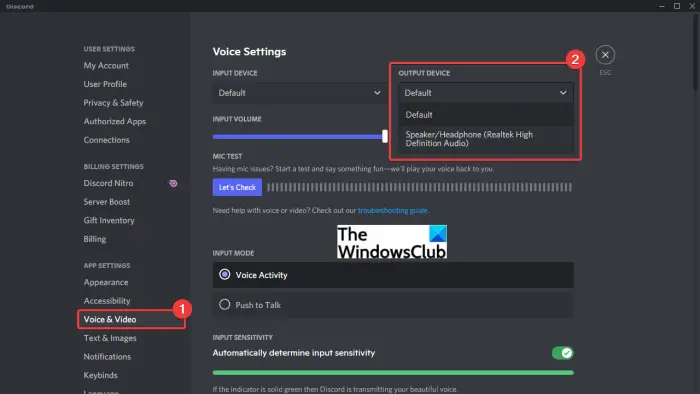
Task: Click the Input Volume slider handle
Action: 385,137
